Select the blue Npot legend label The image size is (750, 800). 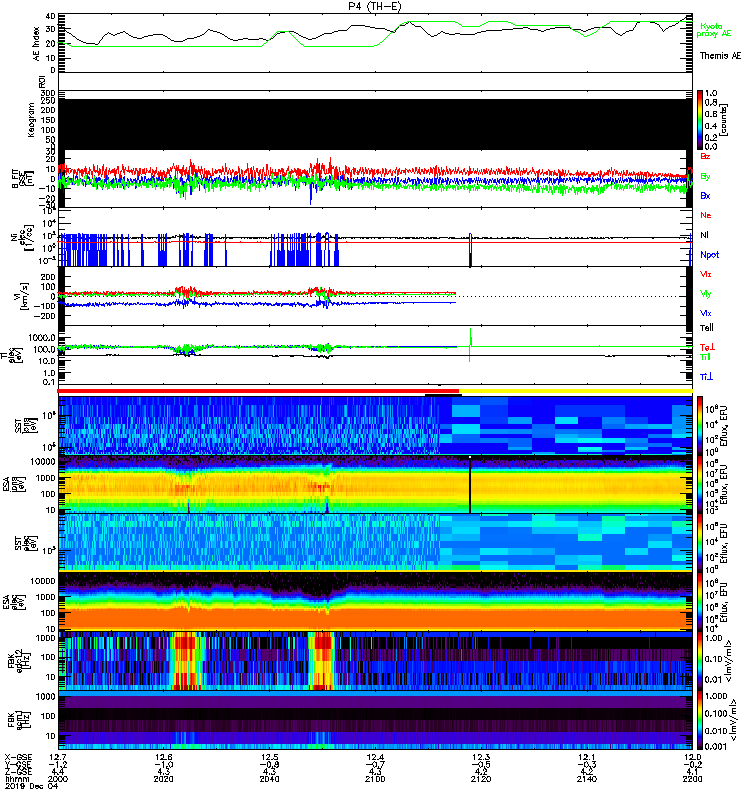tap(709, 255)
